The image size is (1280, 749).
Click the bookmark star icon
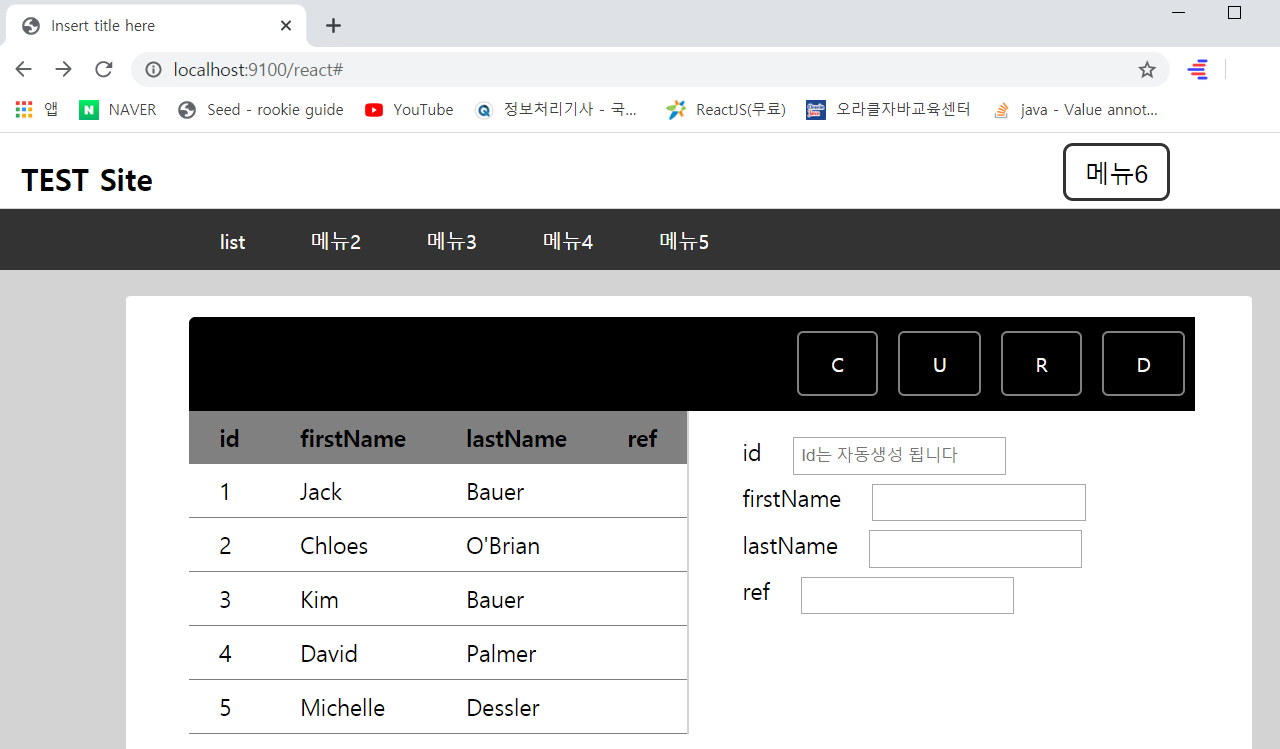click(1147, 69)
